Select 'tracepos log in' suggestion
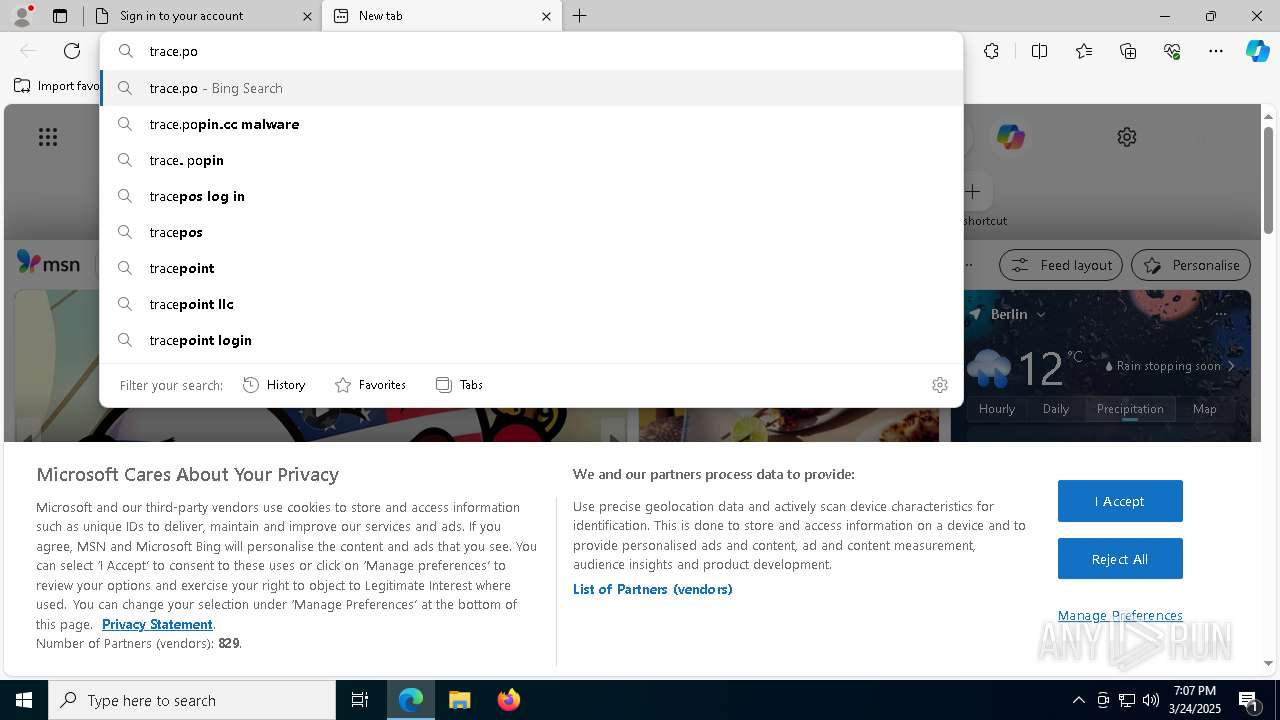The height and width of the screenshot is (720, 1280). coord(531,196)
